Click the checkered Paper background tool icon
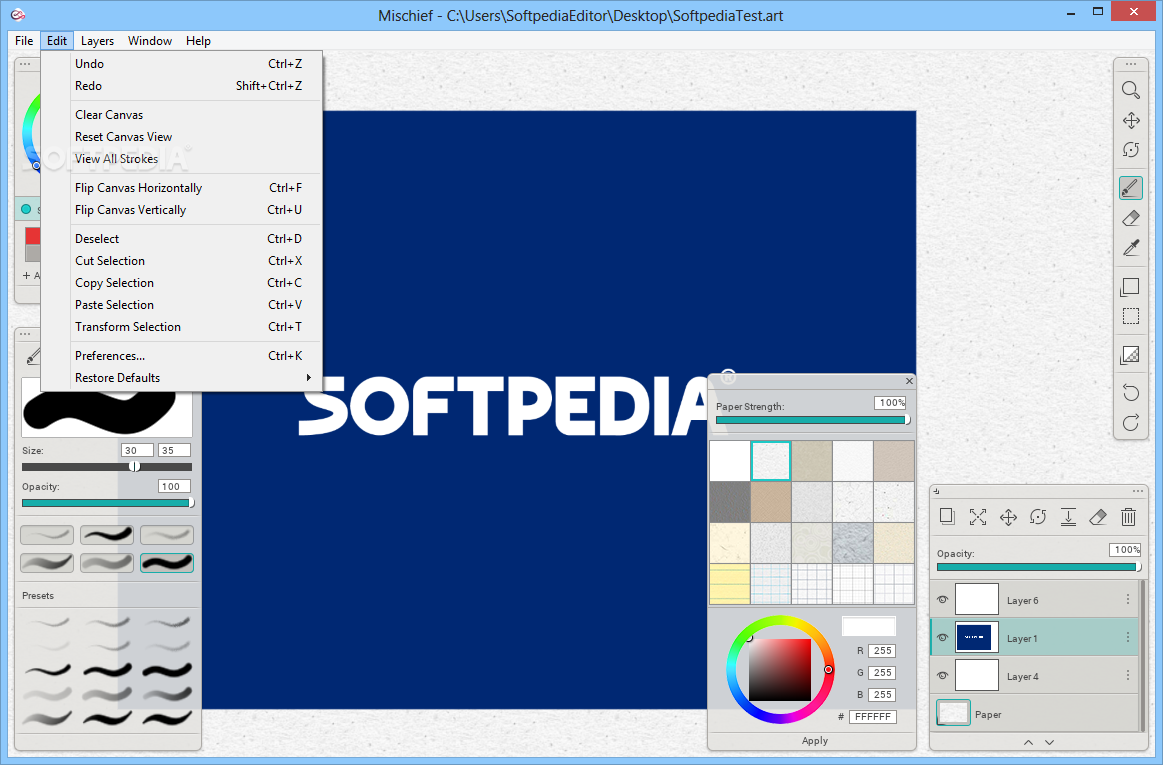 point(1130,355)
